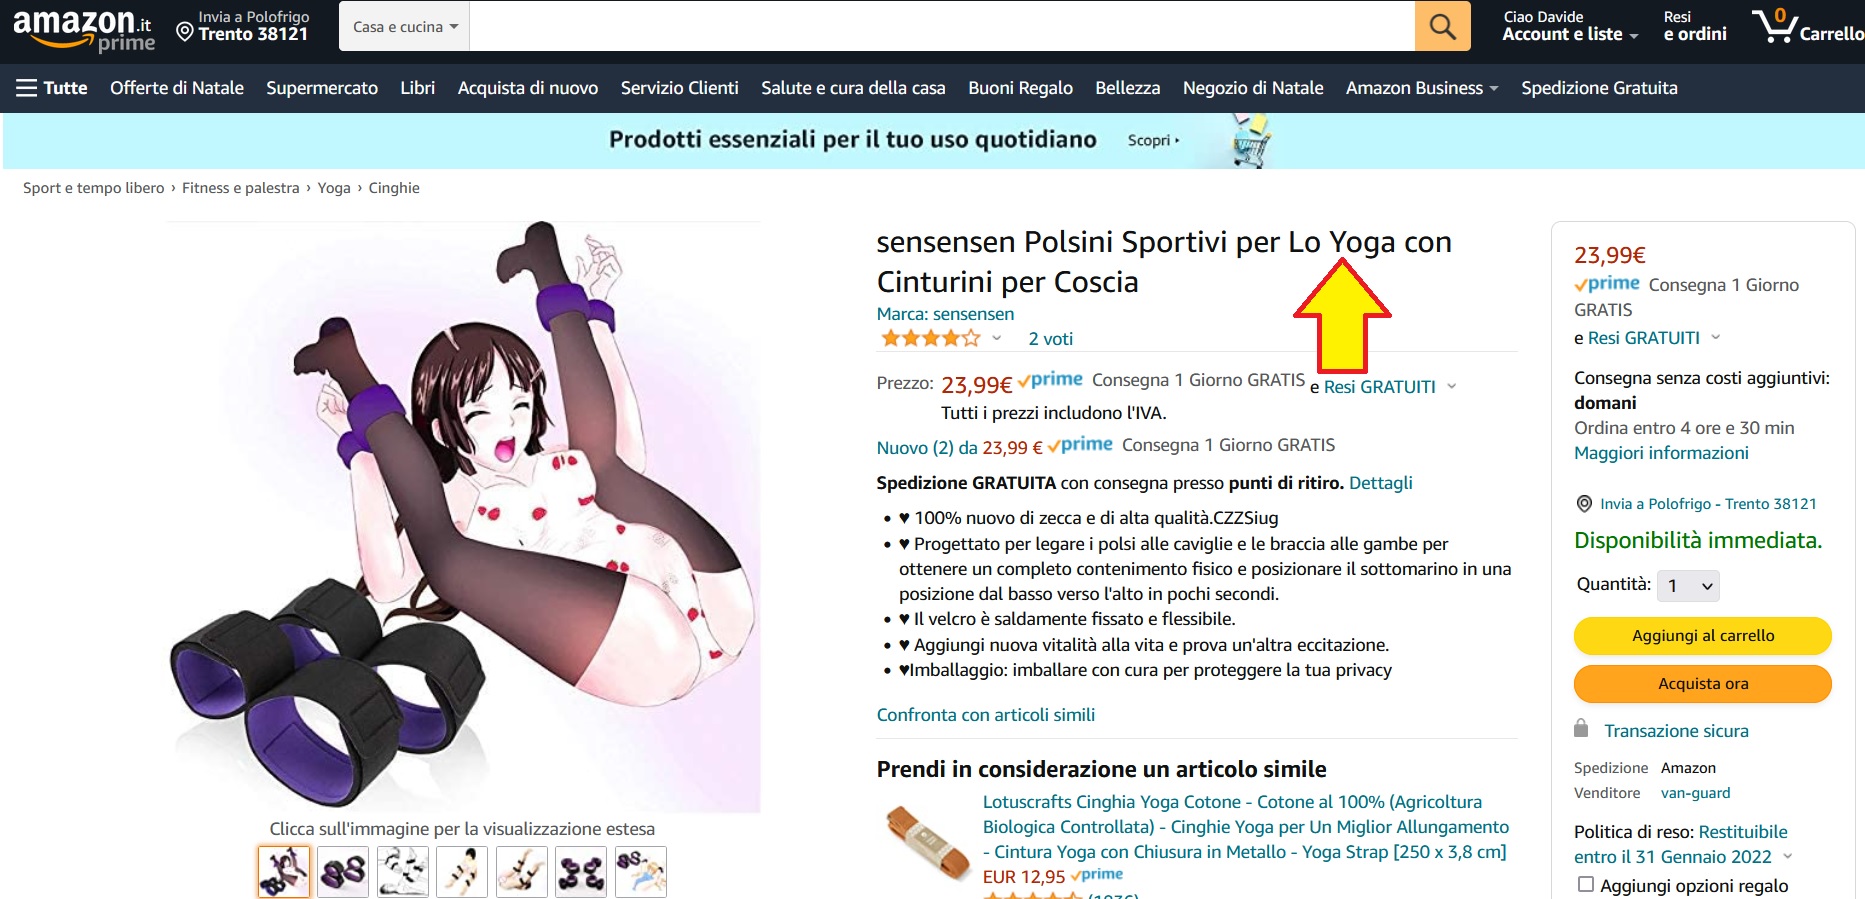Click the delivery location pin icon
The image size is (1865, 899).
coord(185,32)
